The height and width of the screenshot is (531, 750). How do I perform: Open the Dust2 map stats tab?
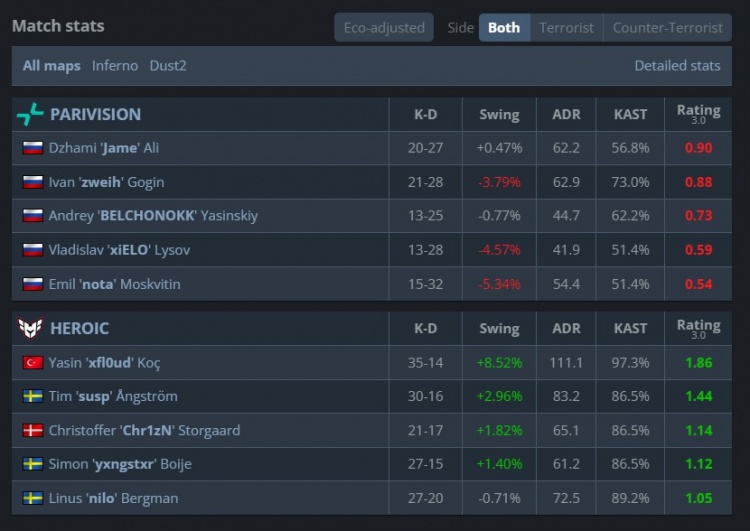click(x=168, y=66)
